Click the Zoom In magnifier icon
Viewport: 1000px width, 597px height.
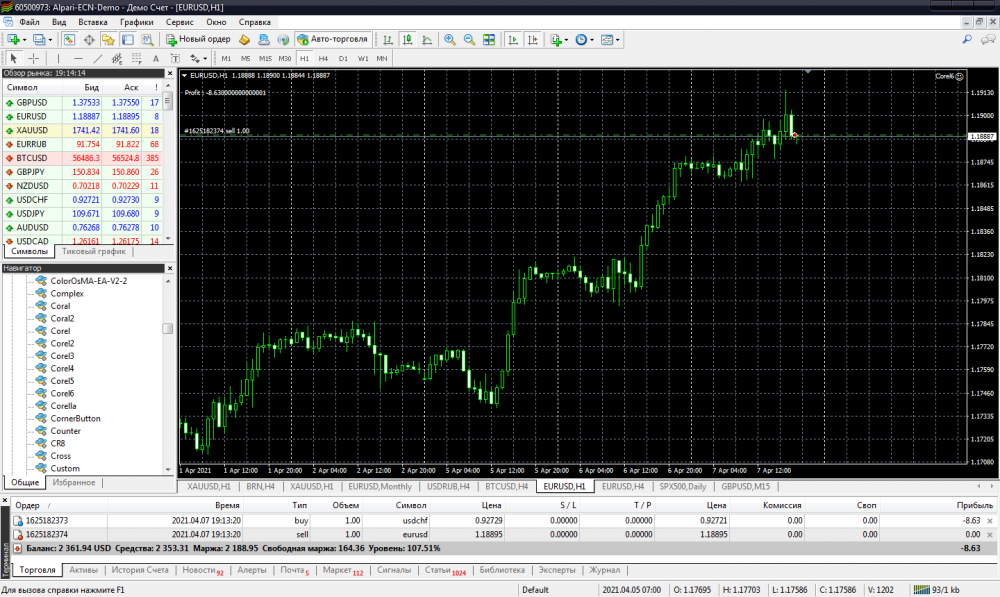[450, 39]
